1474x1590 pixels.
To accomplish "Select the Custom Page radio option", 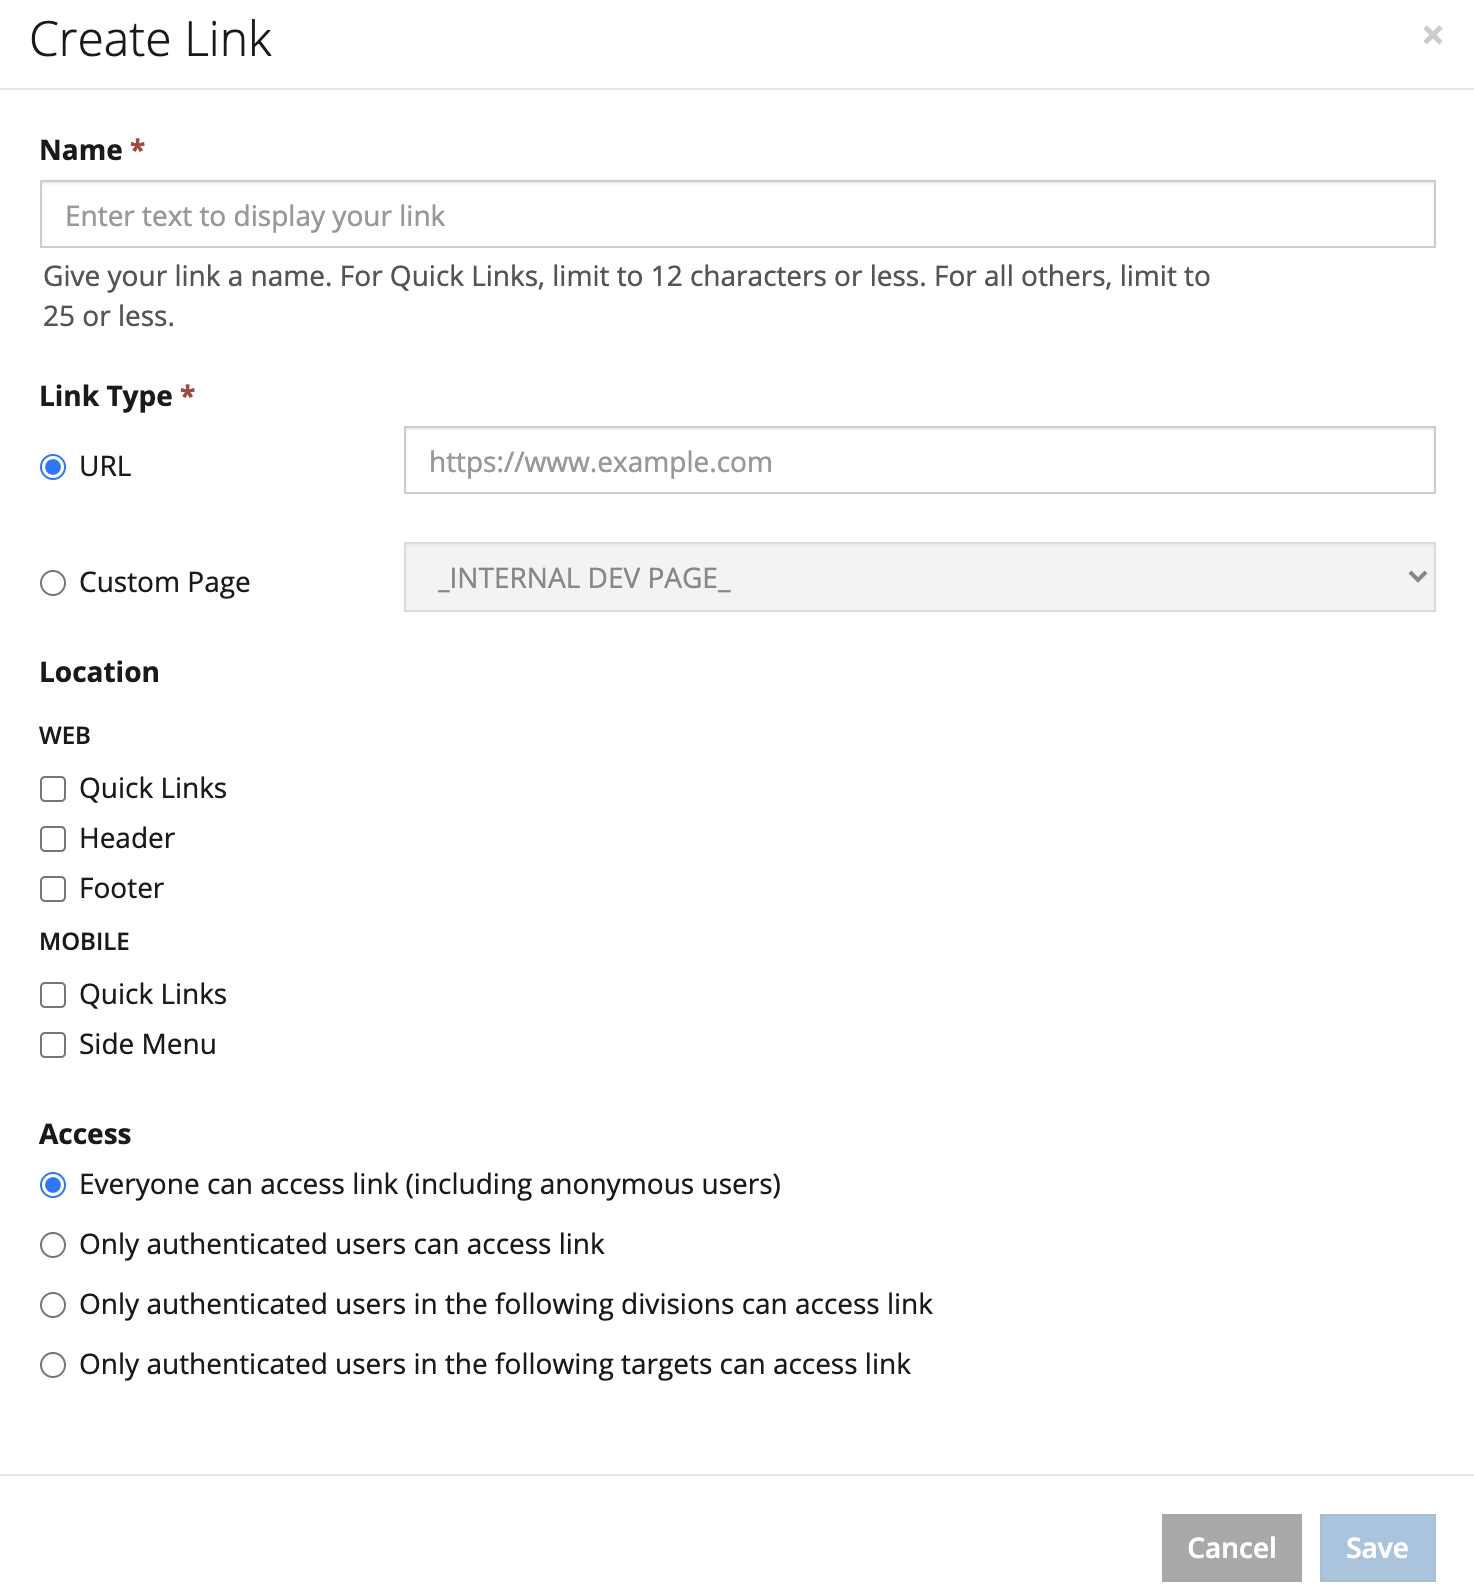I will tap(53, 583).
